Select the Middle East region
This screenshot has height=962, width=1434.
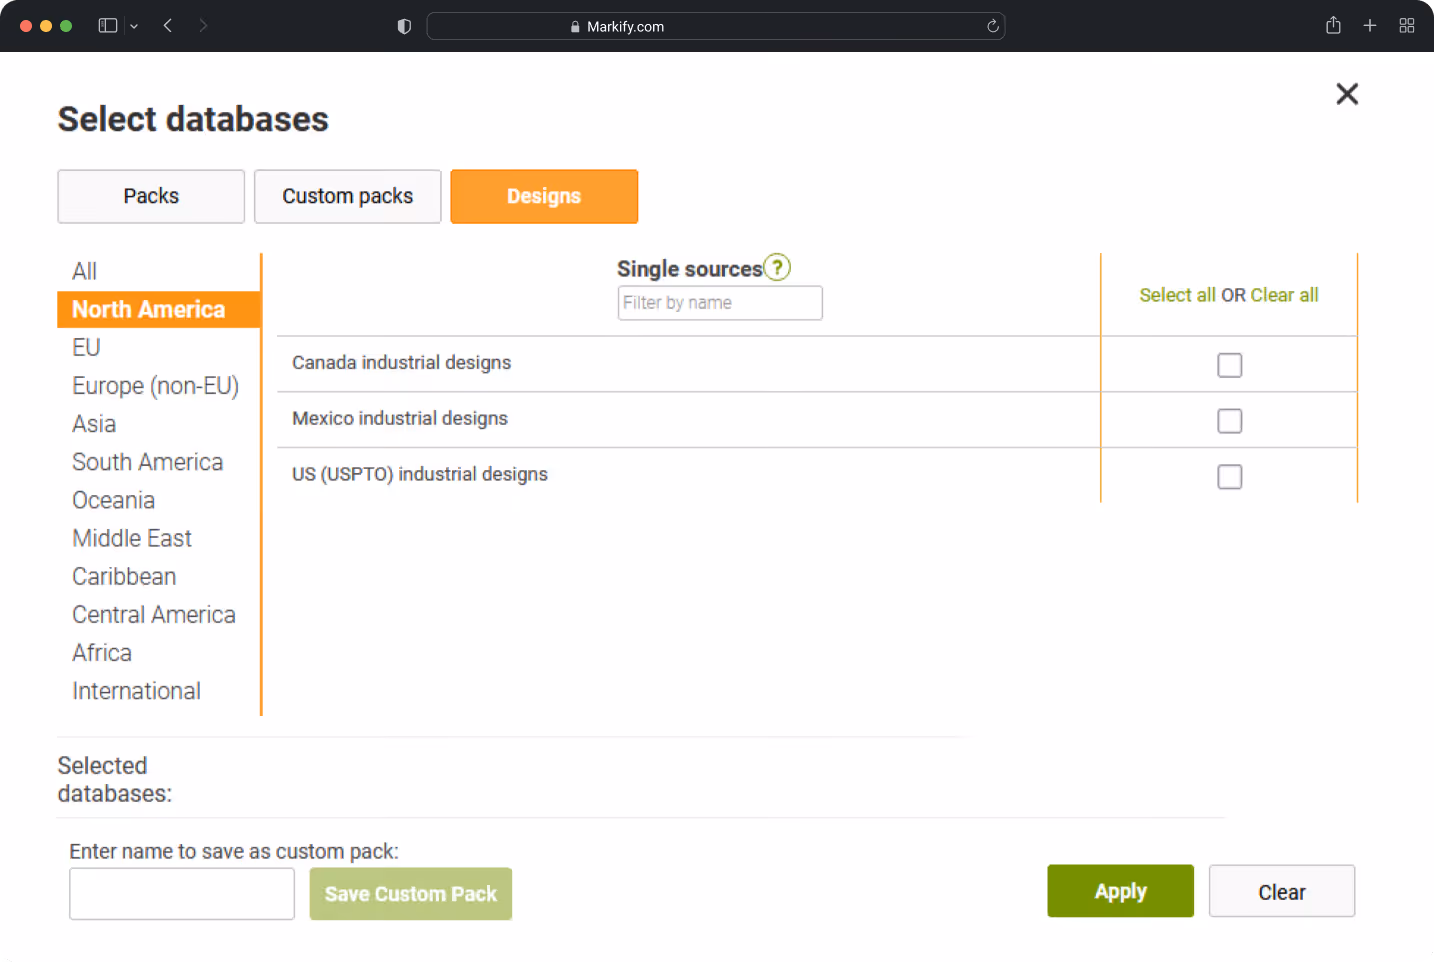click(x=132, y=538)
